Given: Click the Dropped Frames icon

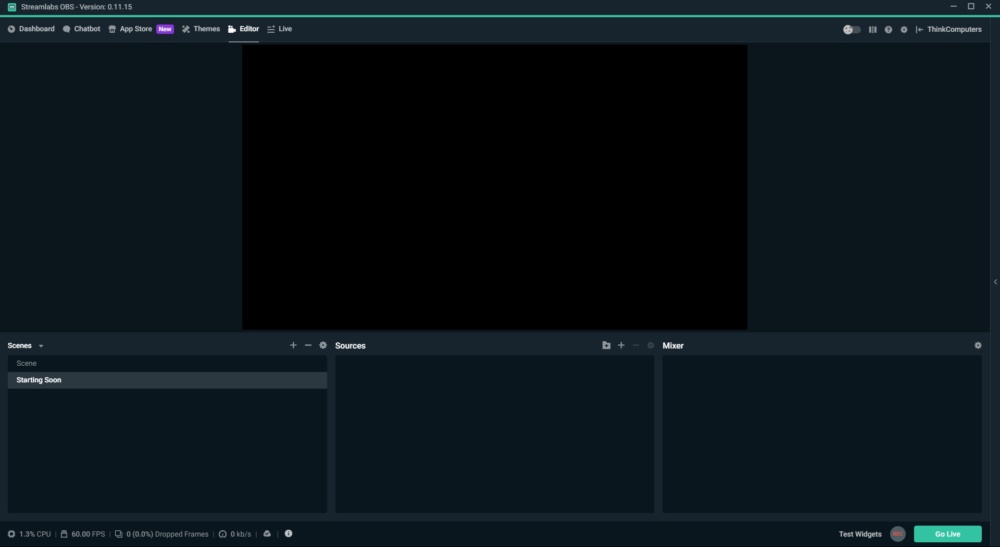Looking at the screenshot, I should [119, 534].
